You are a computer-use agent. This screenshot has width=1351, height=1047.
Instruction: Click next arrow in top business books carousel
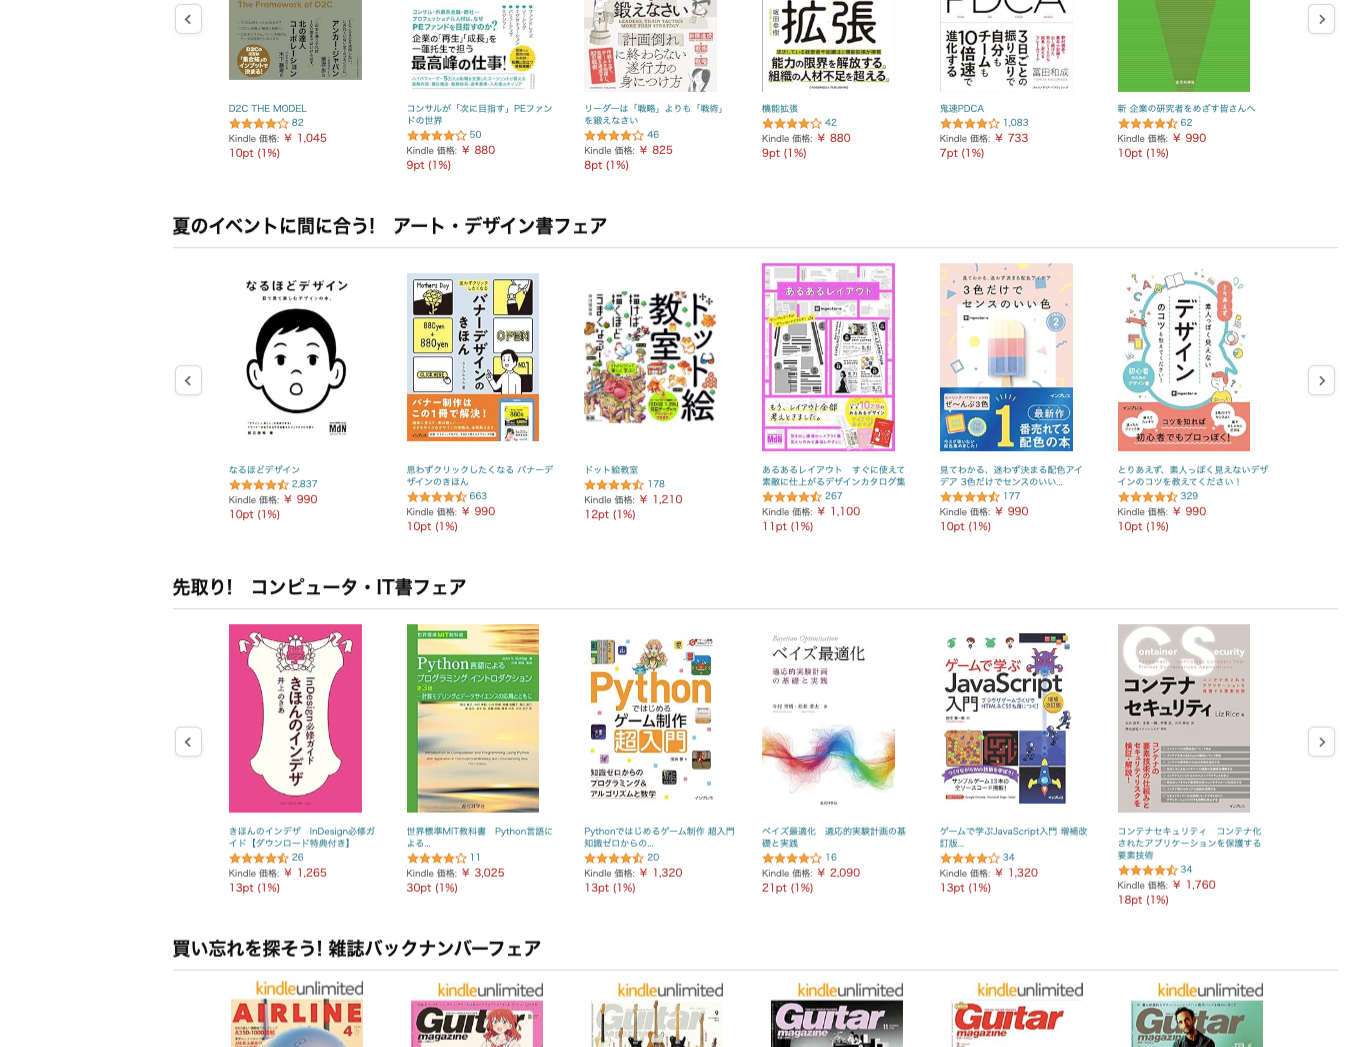[x=1321, y=19]
